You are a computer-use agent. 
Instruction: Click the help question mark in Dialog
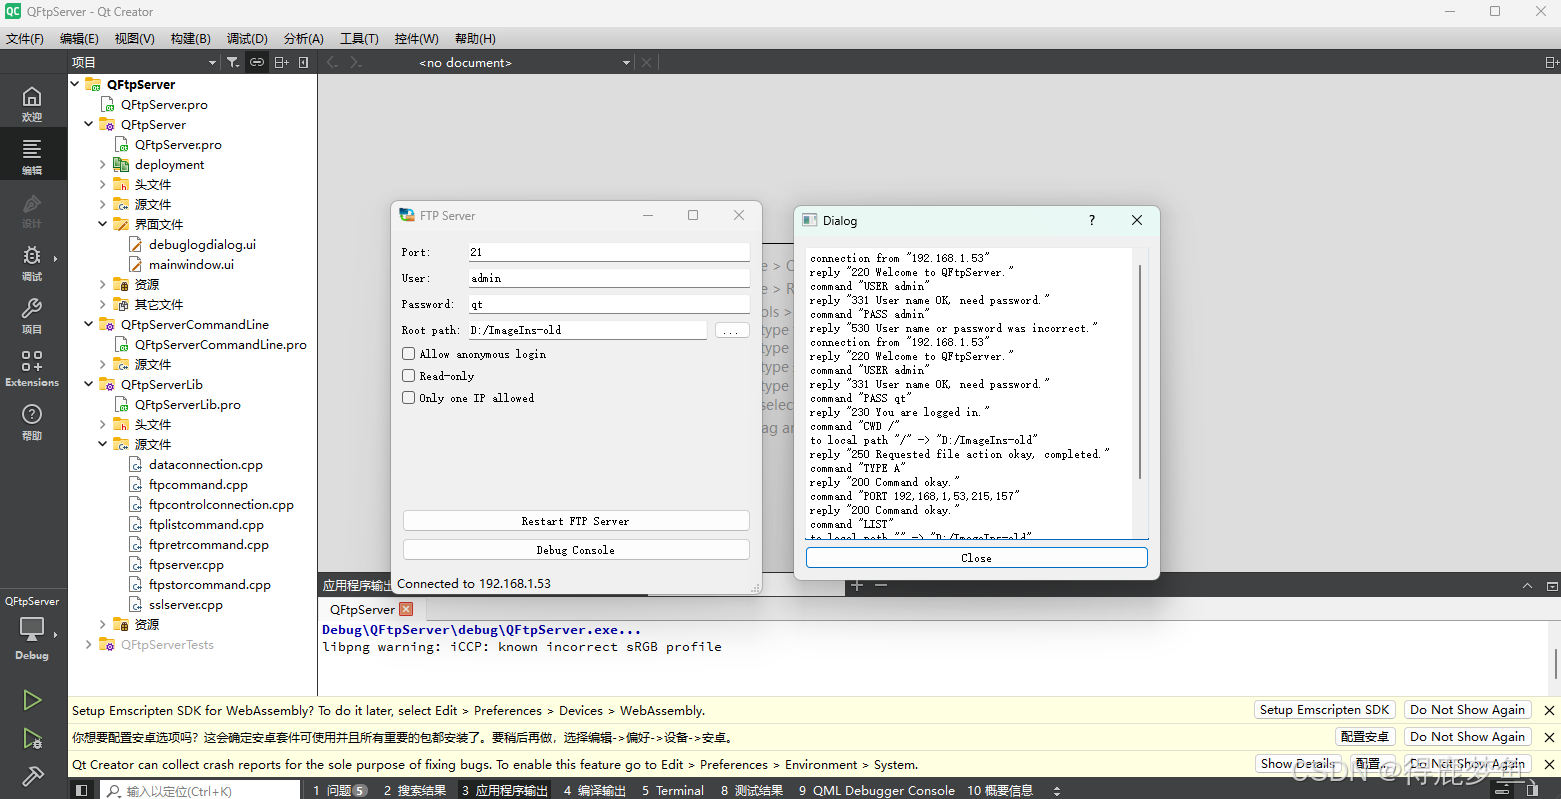click(x=1091, y=220)
